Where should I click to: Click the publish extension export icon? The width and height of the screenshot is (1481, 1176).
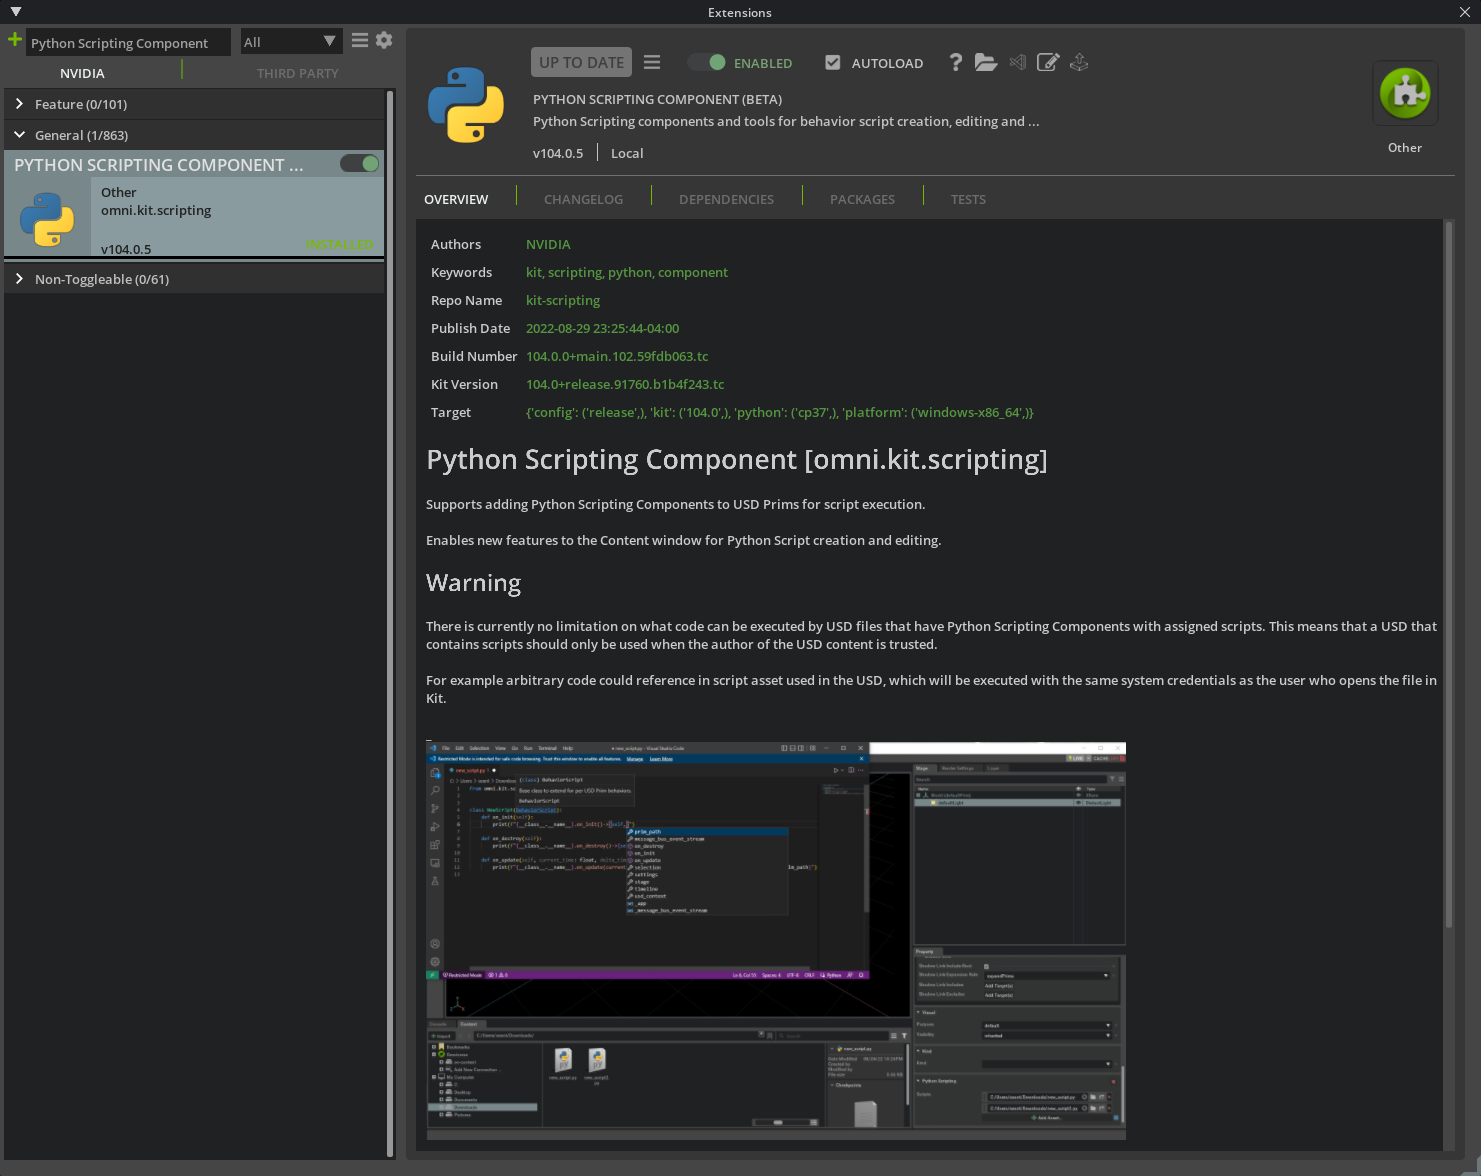(x=1079, y=63)
